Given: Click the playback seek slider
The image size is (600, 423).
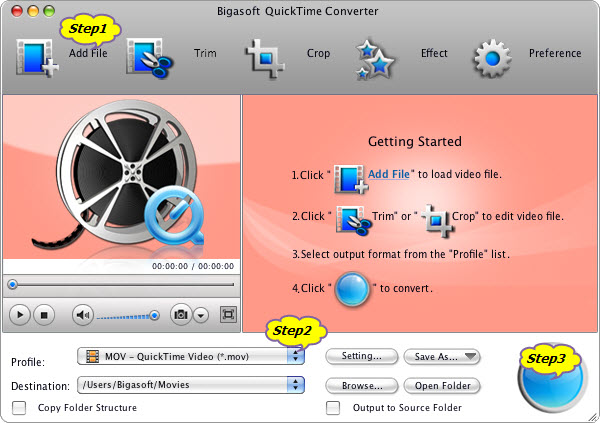Looking at the screenshot, I should click(120, 284).
